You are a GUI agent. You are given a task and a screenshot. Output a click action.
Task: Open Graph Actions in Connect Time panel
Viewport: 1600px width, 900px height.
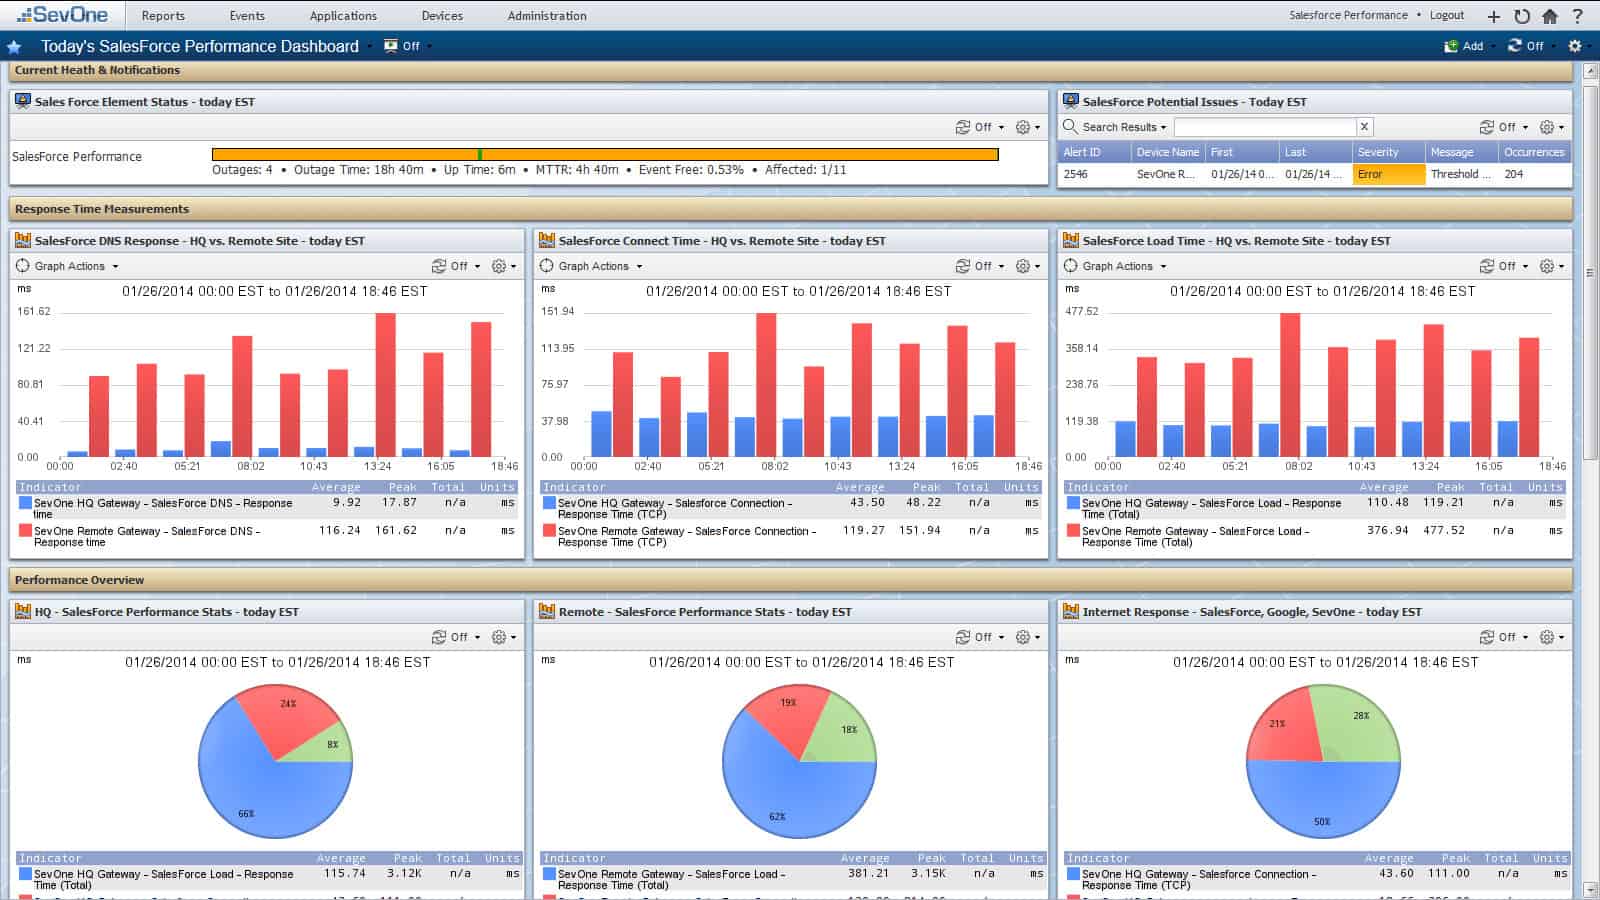tap(592, 266)
